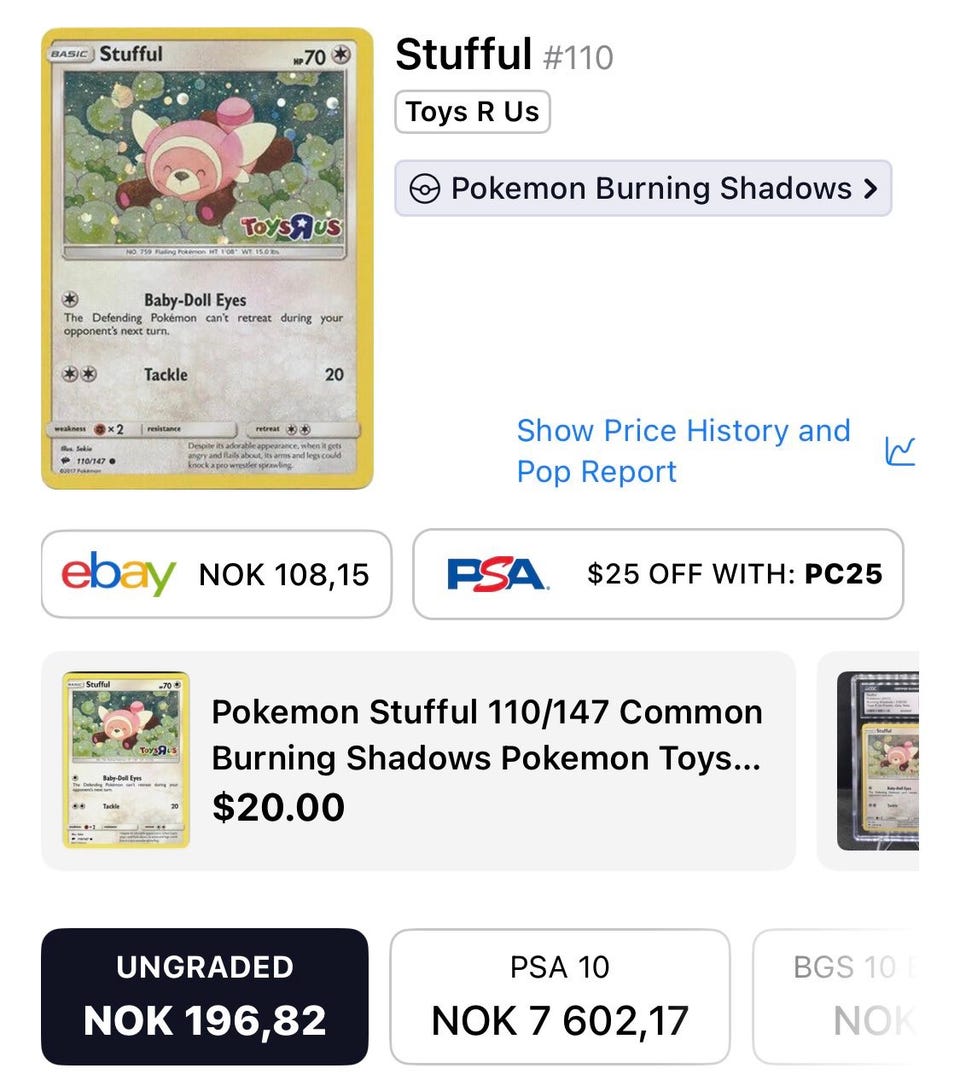Open the graded slab listing thumbnail
960x1080 pixels.
pyautogui.click(x=878, y=761)
